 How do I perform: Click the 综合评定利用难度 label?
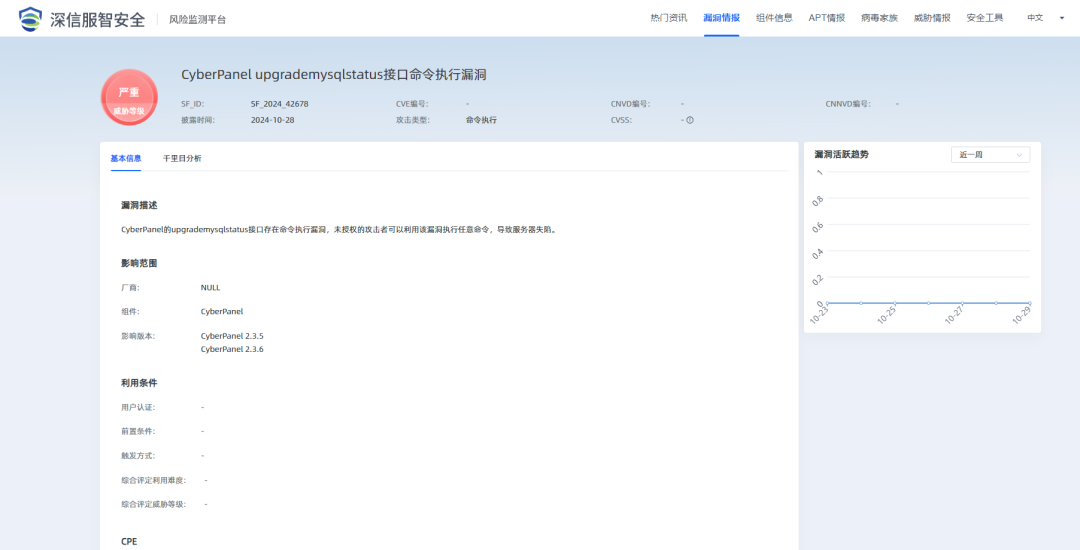(x=154, y=480)
